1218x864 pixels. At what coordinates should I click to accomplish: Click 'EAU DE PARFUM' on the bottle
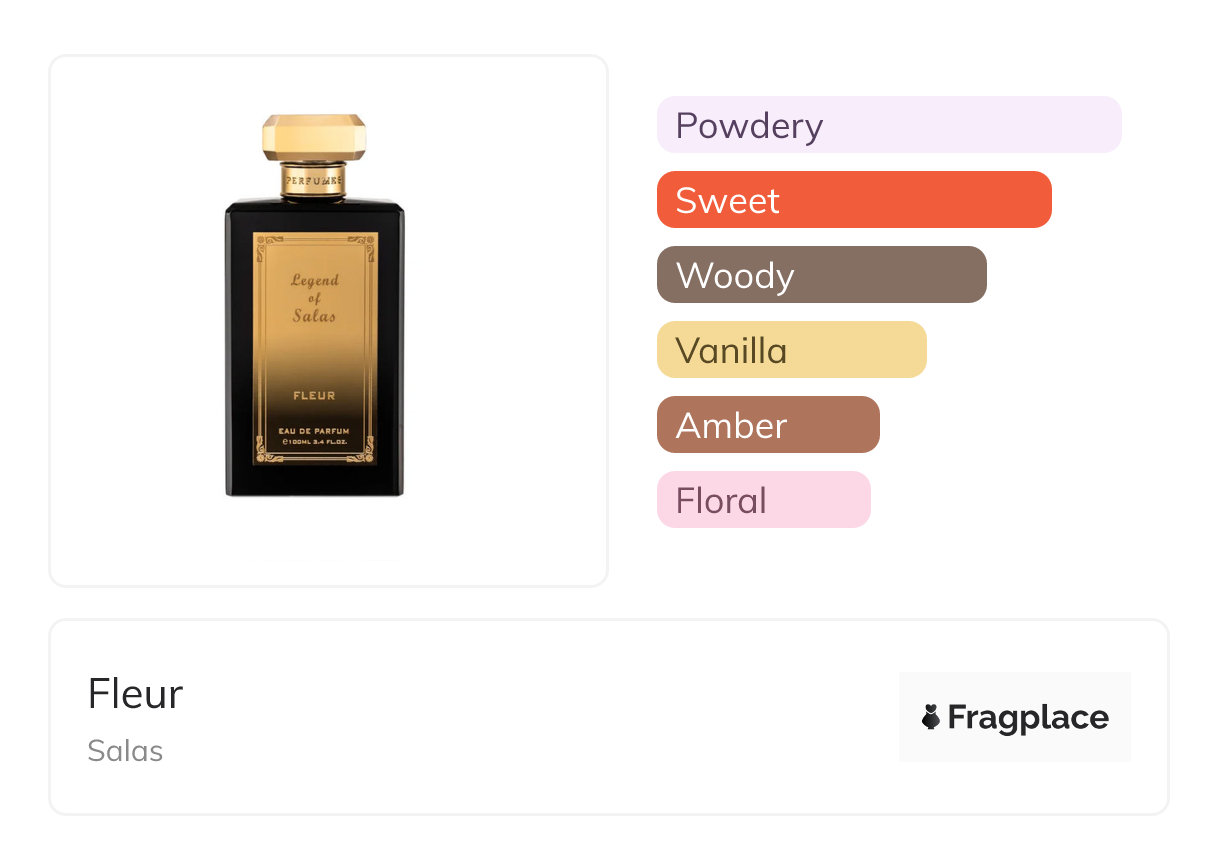click(314, 430)
